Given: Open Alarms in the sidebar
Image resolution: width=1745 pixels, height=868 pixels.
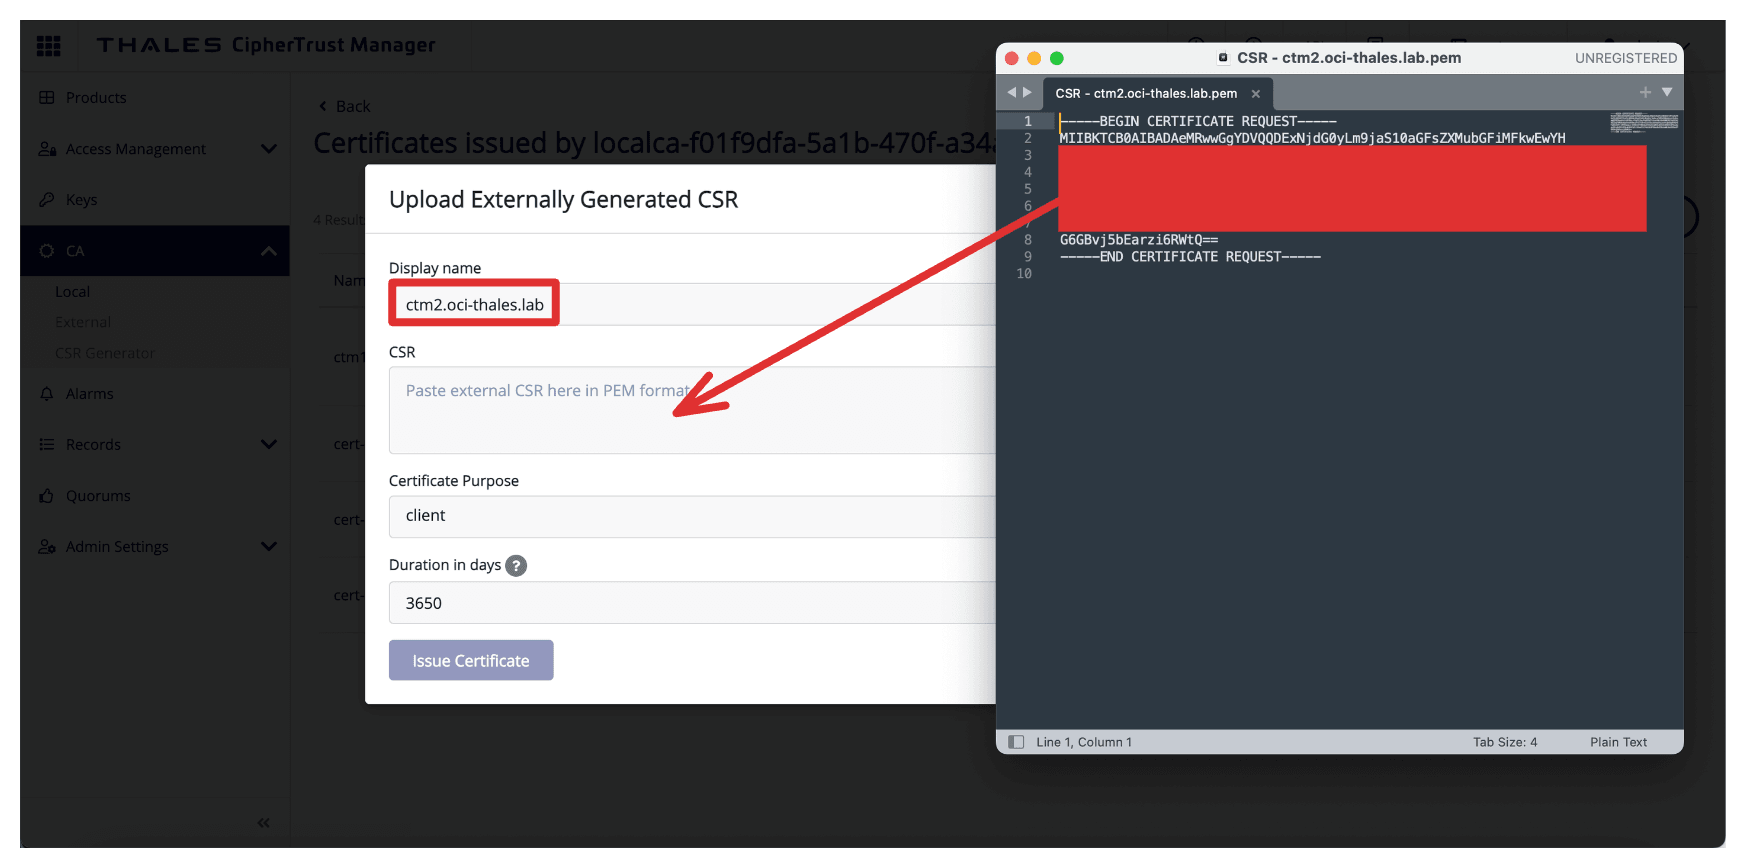Looking at the screenshot, I should pos(89,393).
